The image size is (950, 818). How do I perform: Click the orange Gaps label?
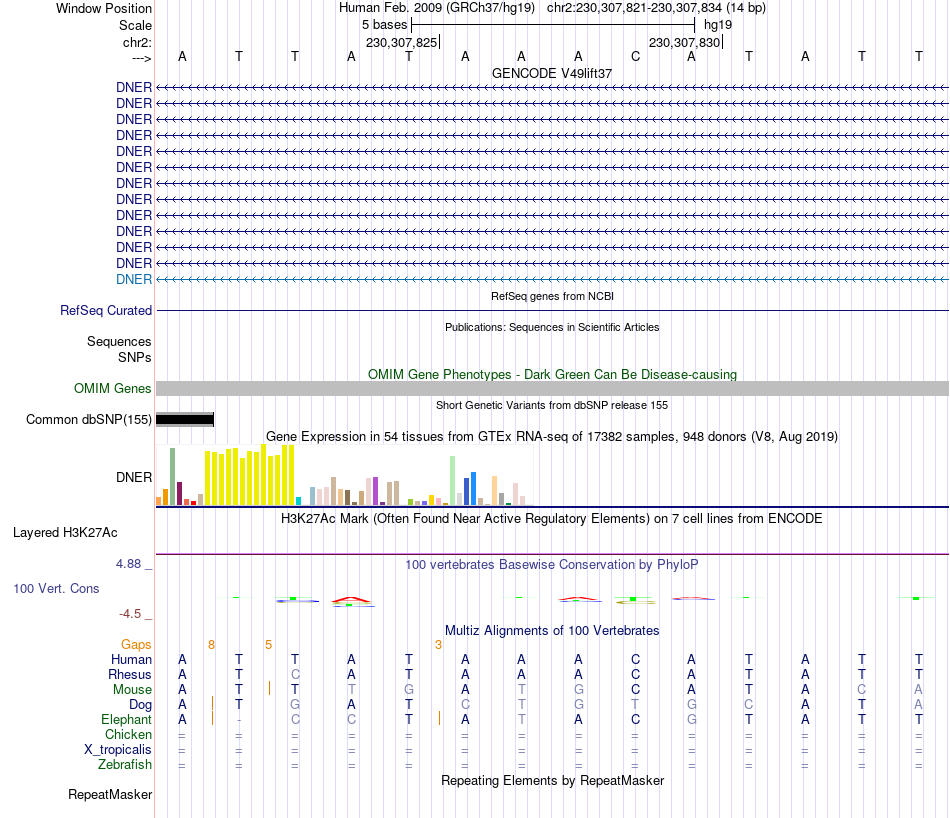click(x=136, y=644)
